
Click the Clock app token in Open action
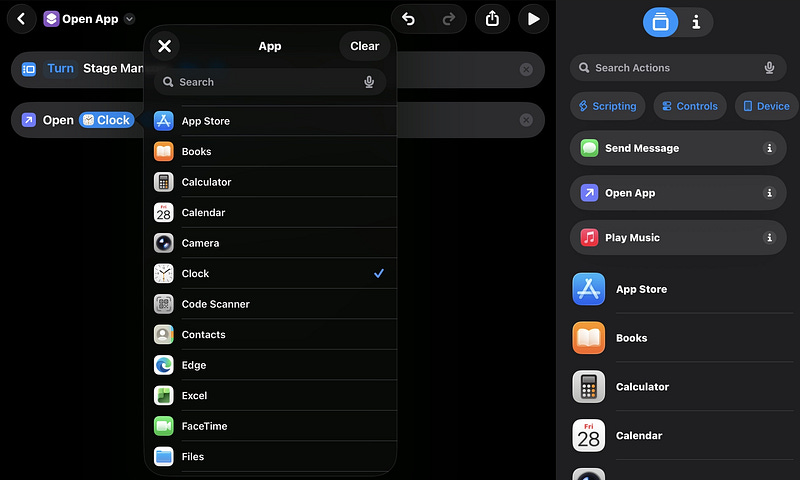[107, 120]
